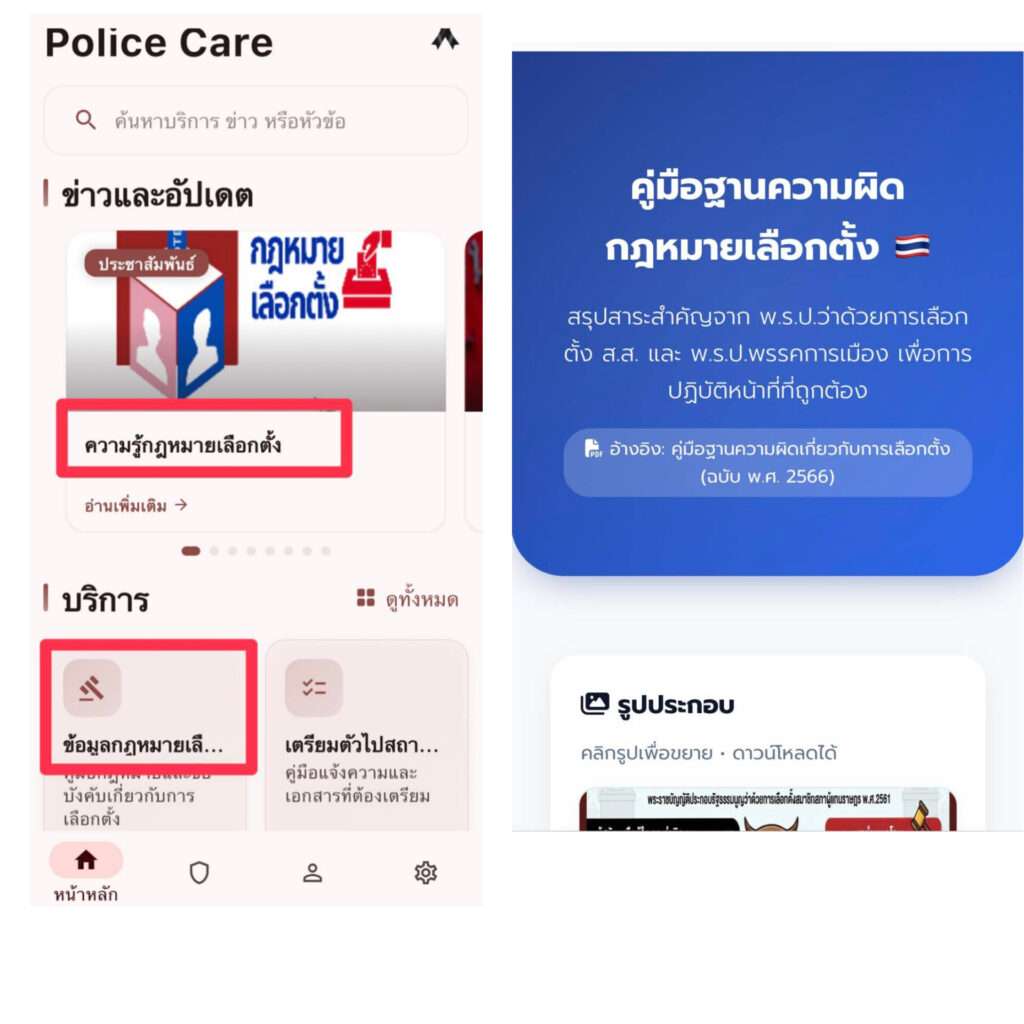
Task: Tap the gavel icon for election law info
Action: pyautogui.click(x=92, y=688)
